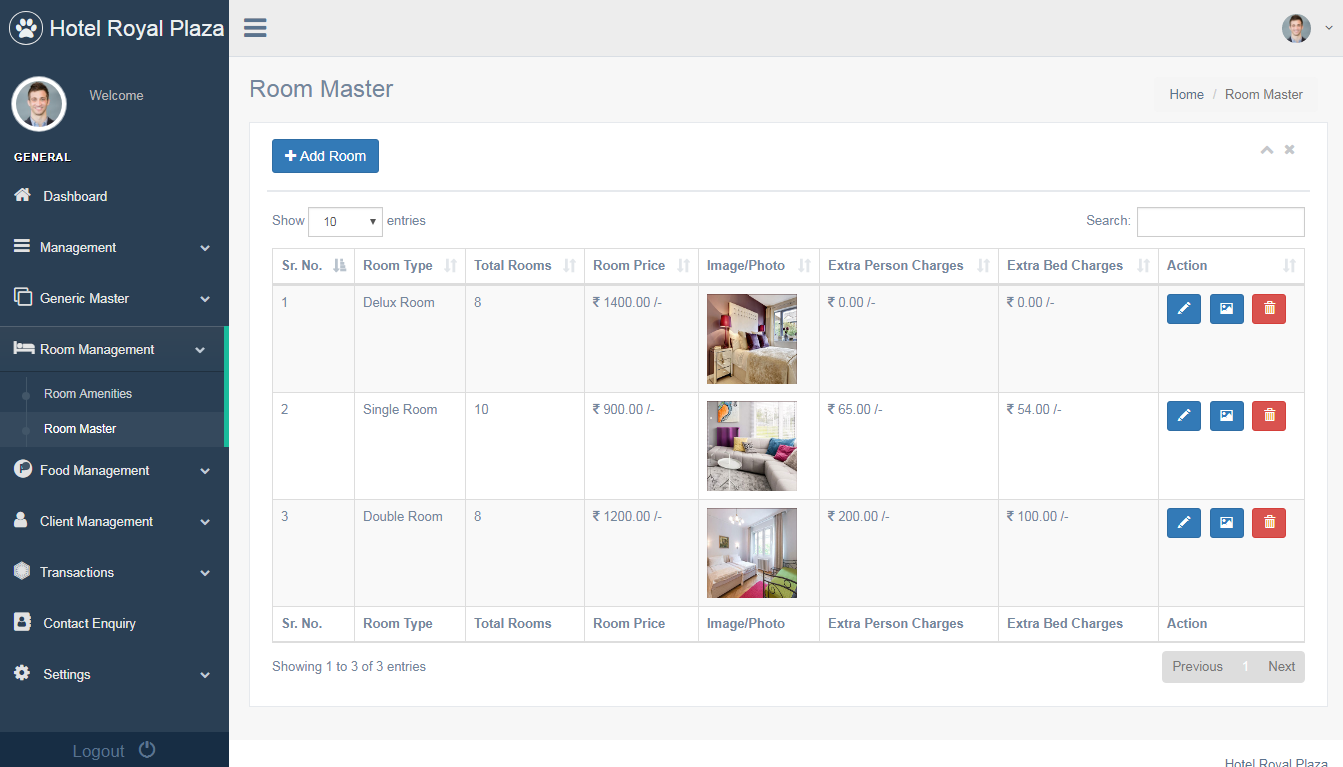Viewport: 1343px width, 767px height.
Task: Click the Delux Room photo thumbnail
Action: pyautogui.click(x=752, y=339)
